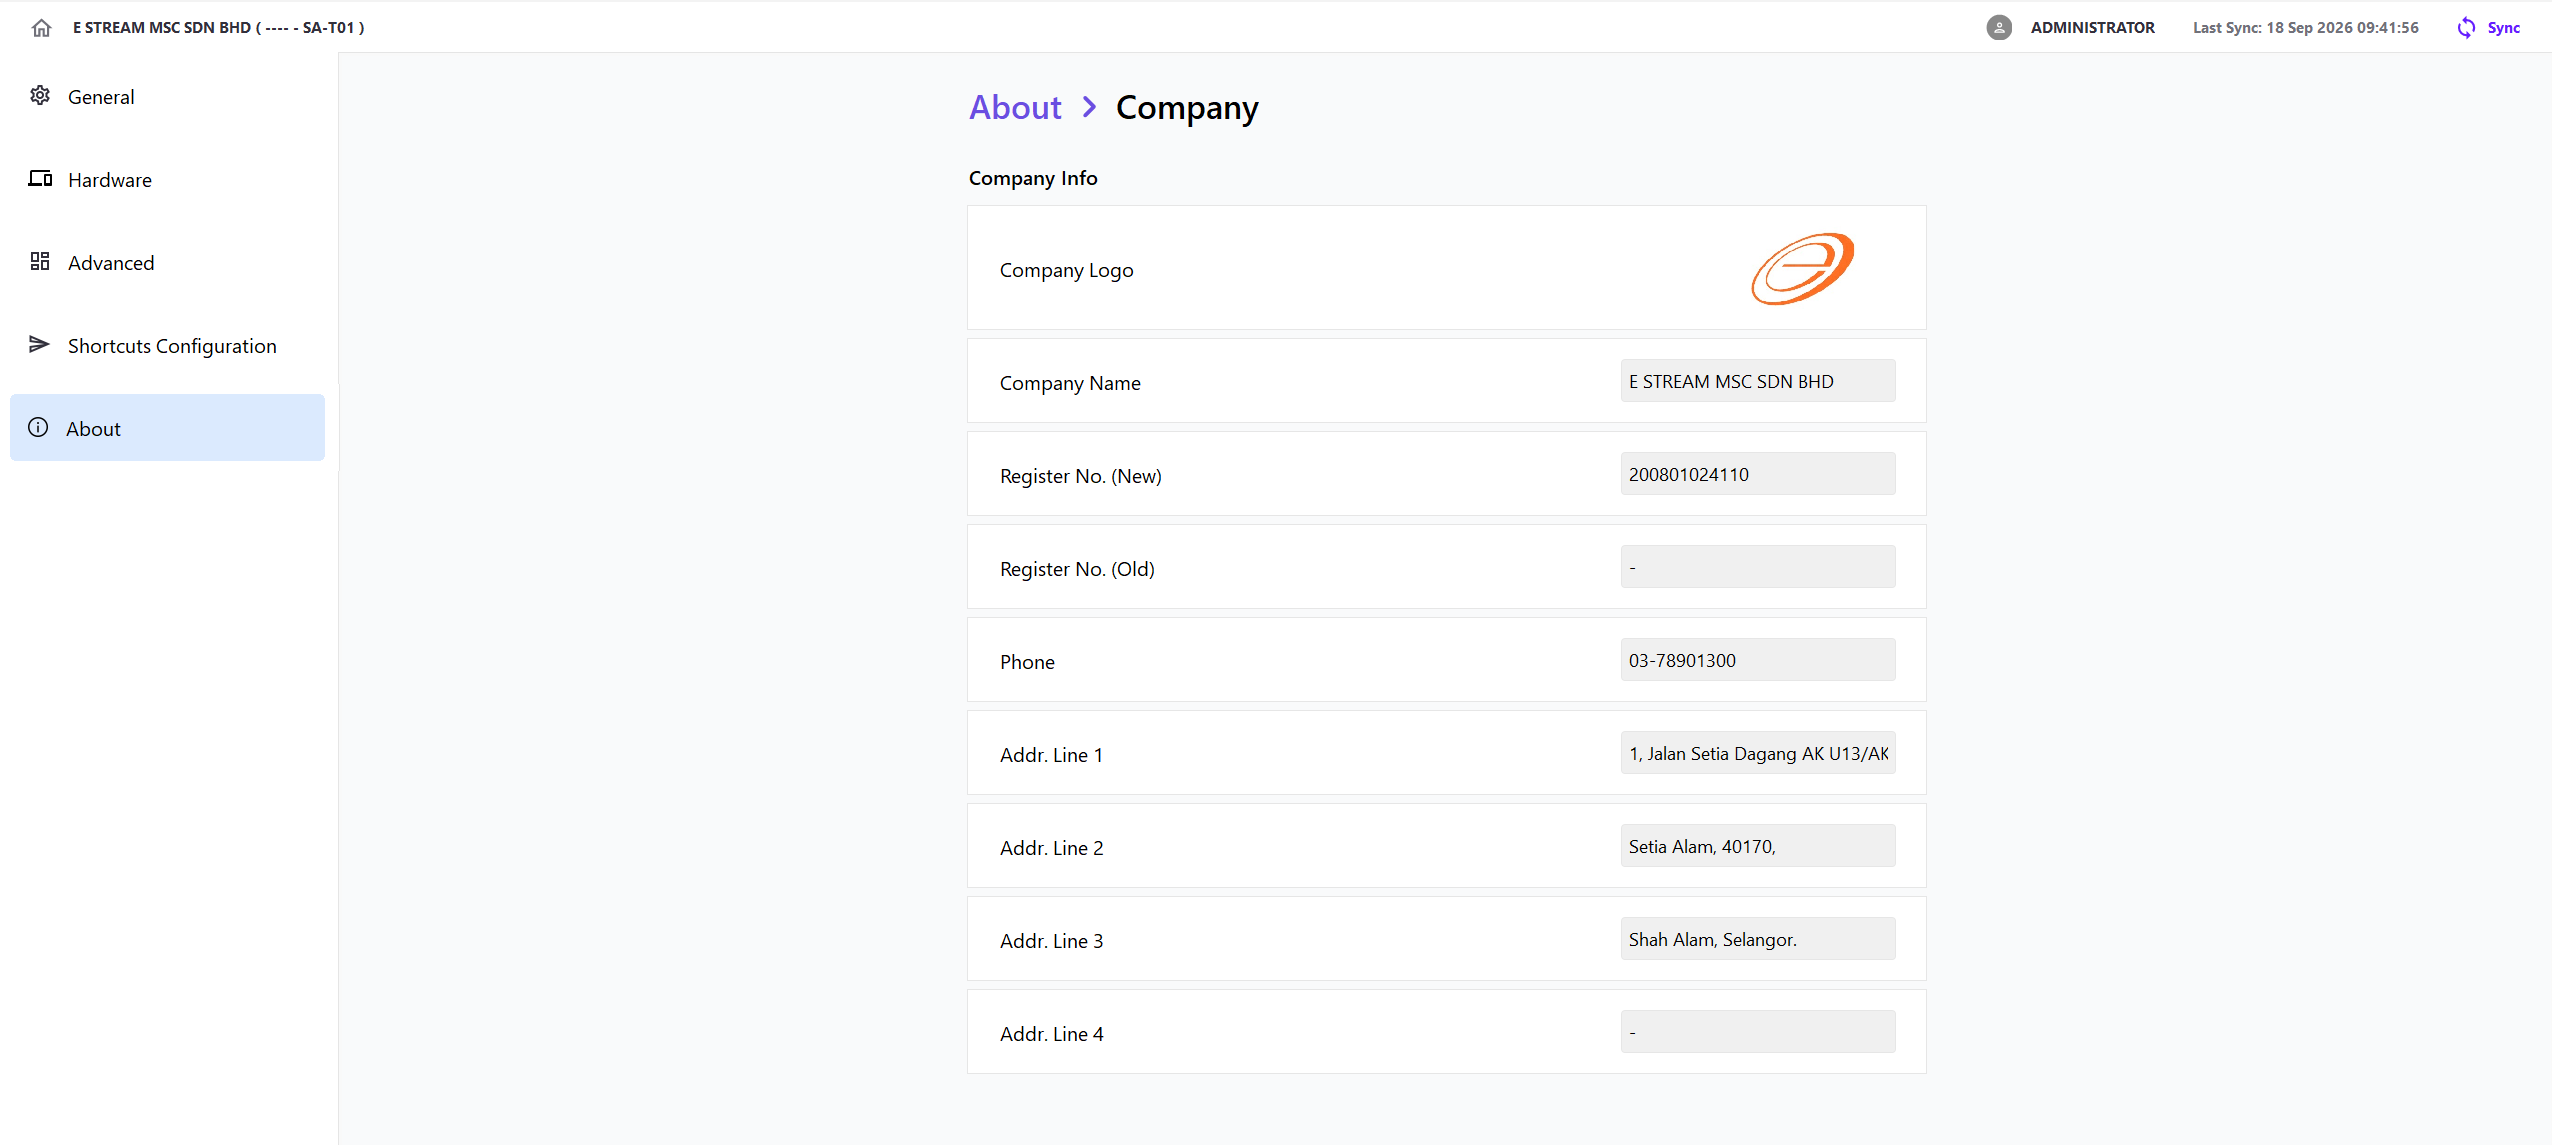Viewport: 2552px width, 1145px height.
Task: Click the Hardware devices icon
Action: pos(40,178)
